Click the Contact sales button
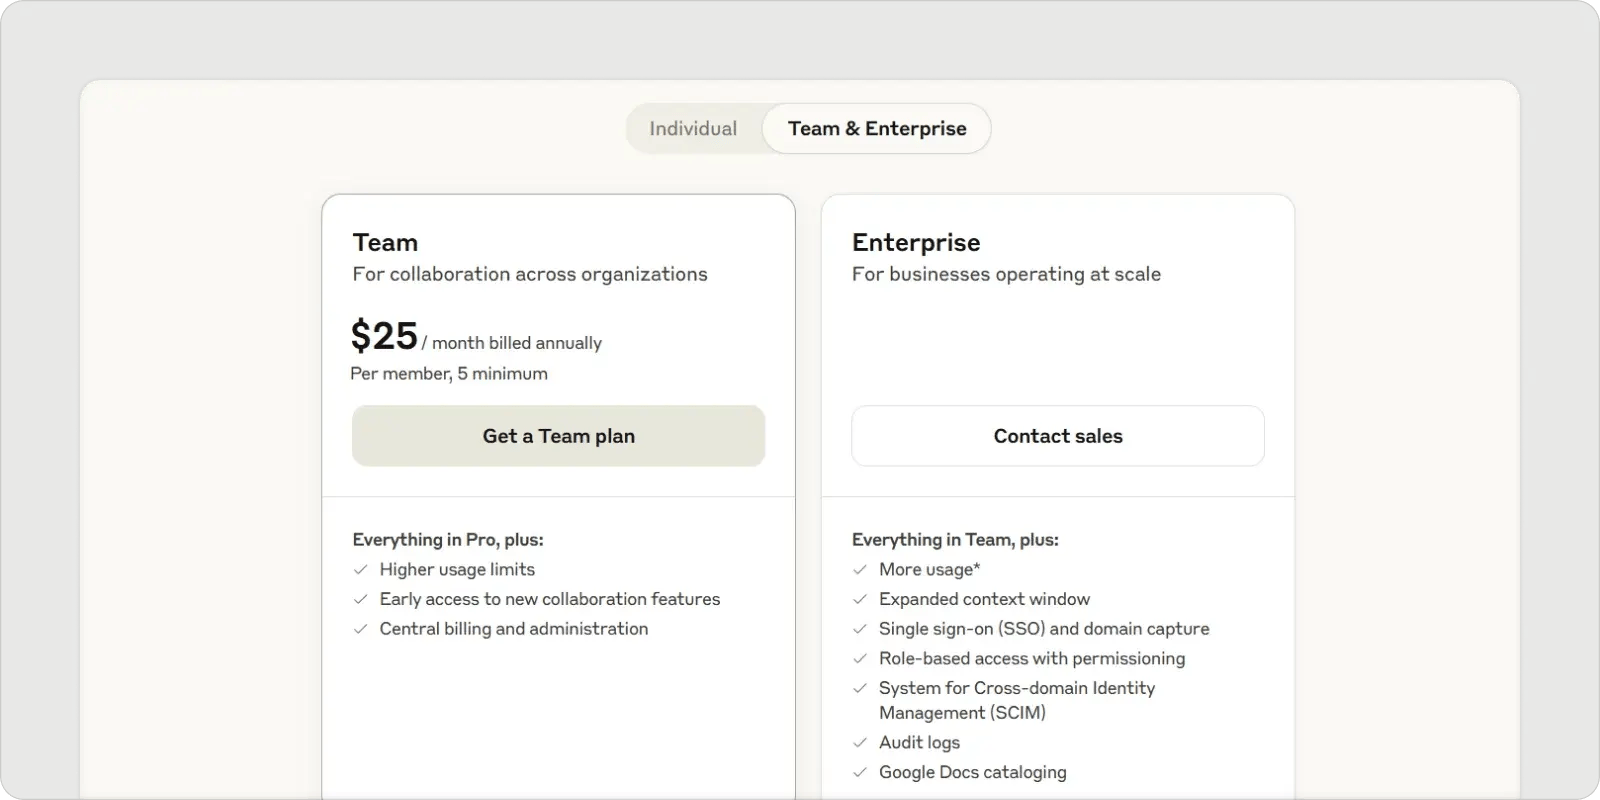Image resolution: width=1600 pixels, height=800 pixels. pos(1058,436)
